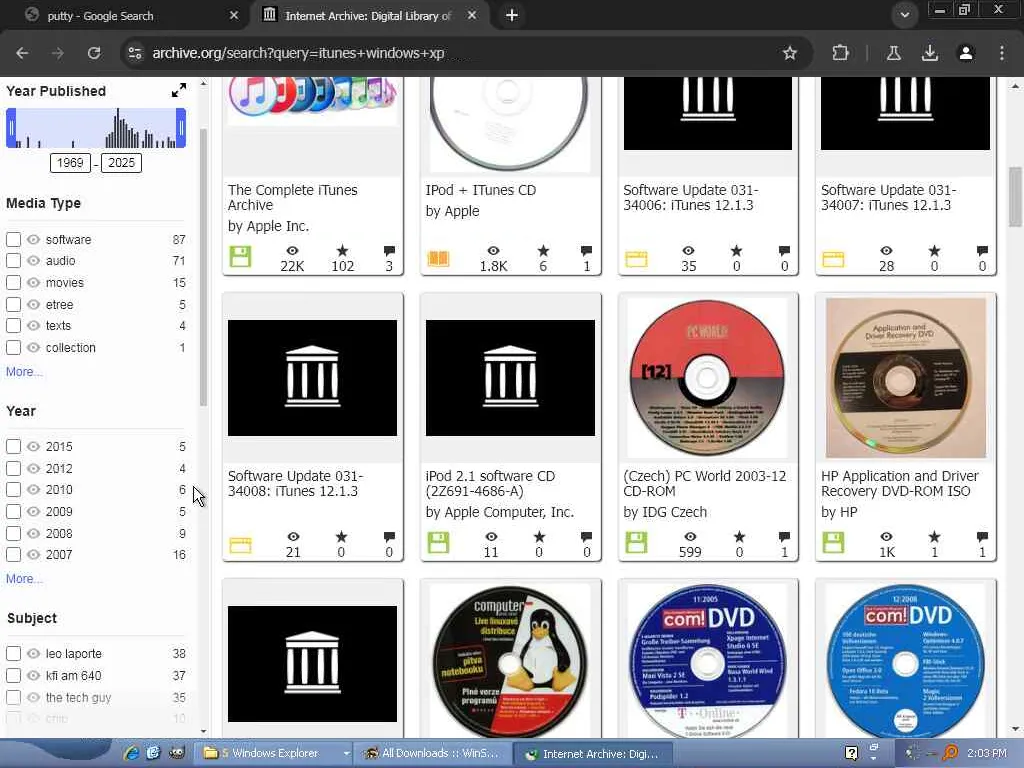Open iPod 2.1 software CD item
This screenshot has height=768, width=1024.
click(490, 483)
